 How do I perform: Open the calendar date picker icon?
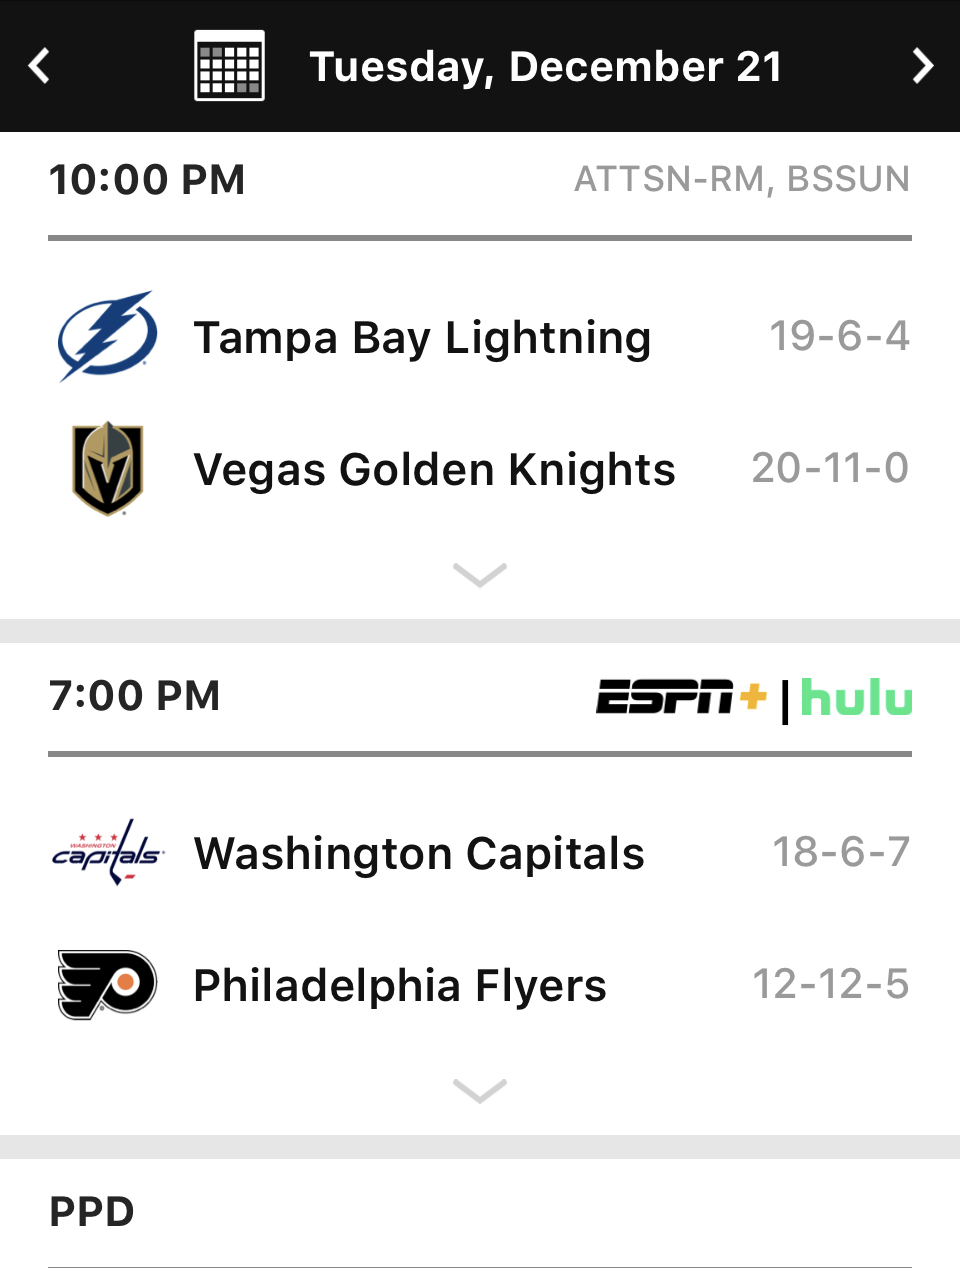[229, 66]
